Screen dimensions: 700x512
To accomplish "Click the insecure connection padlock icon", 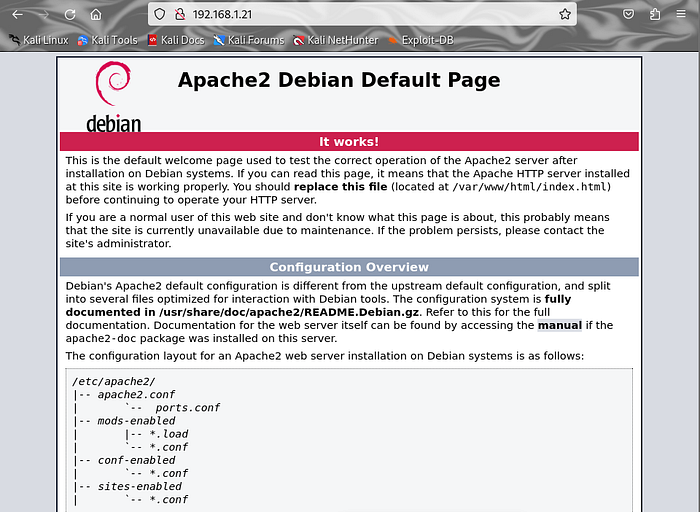I will click(180, 15).
